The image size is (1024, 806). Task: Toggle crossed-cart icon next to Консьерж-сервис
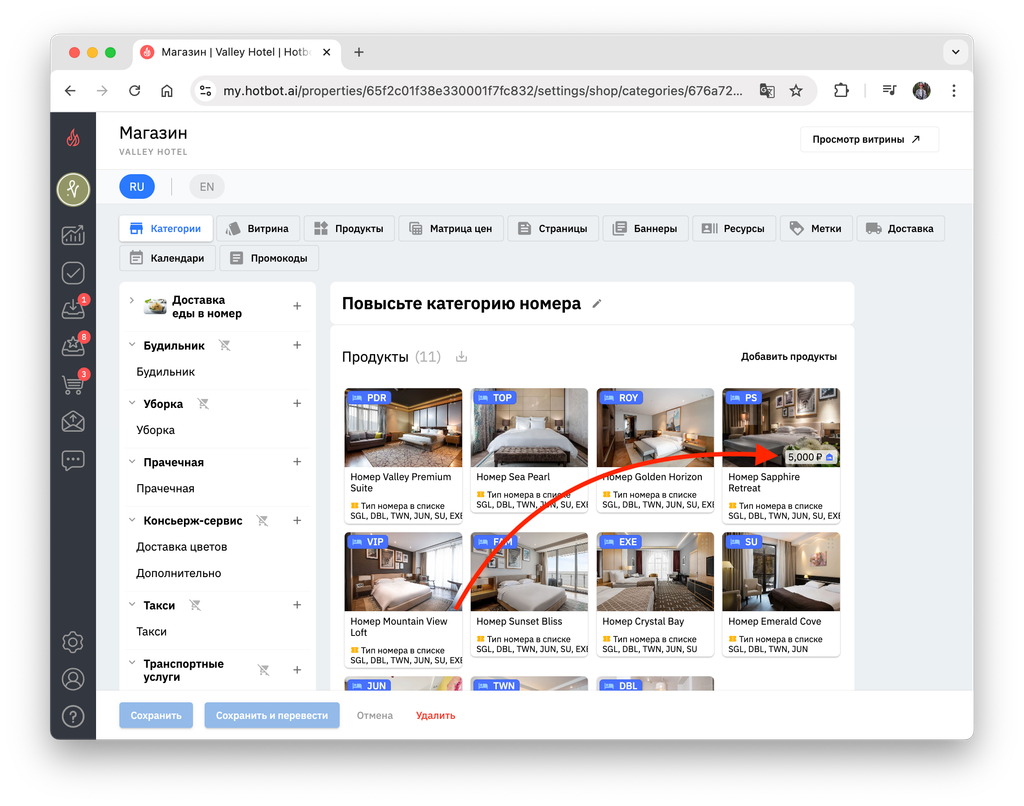(x=263, y=521)
